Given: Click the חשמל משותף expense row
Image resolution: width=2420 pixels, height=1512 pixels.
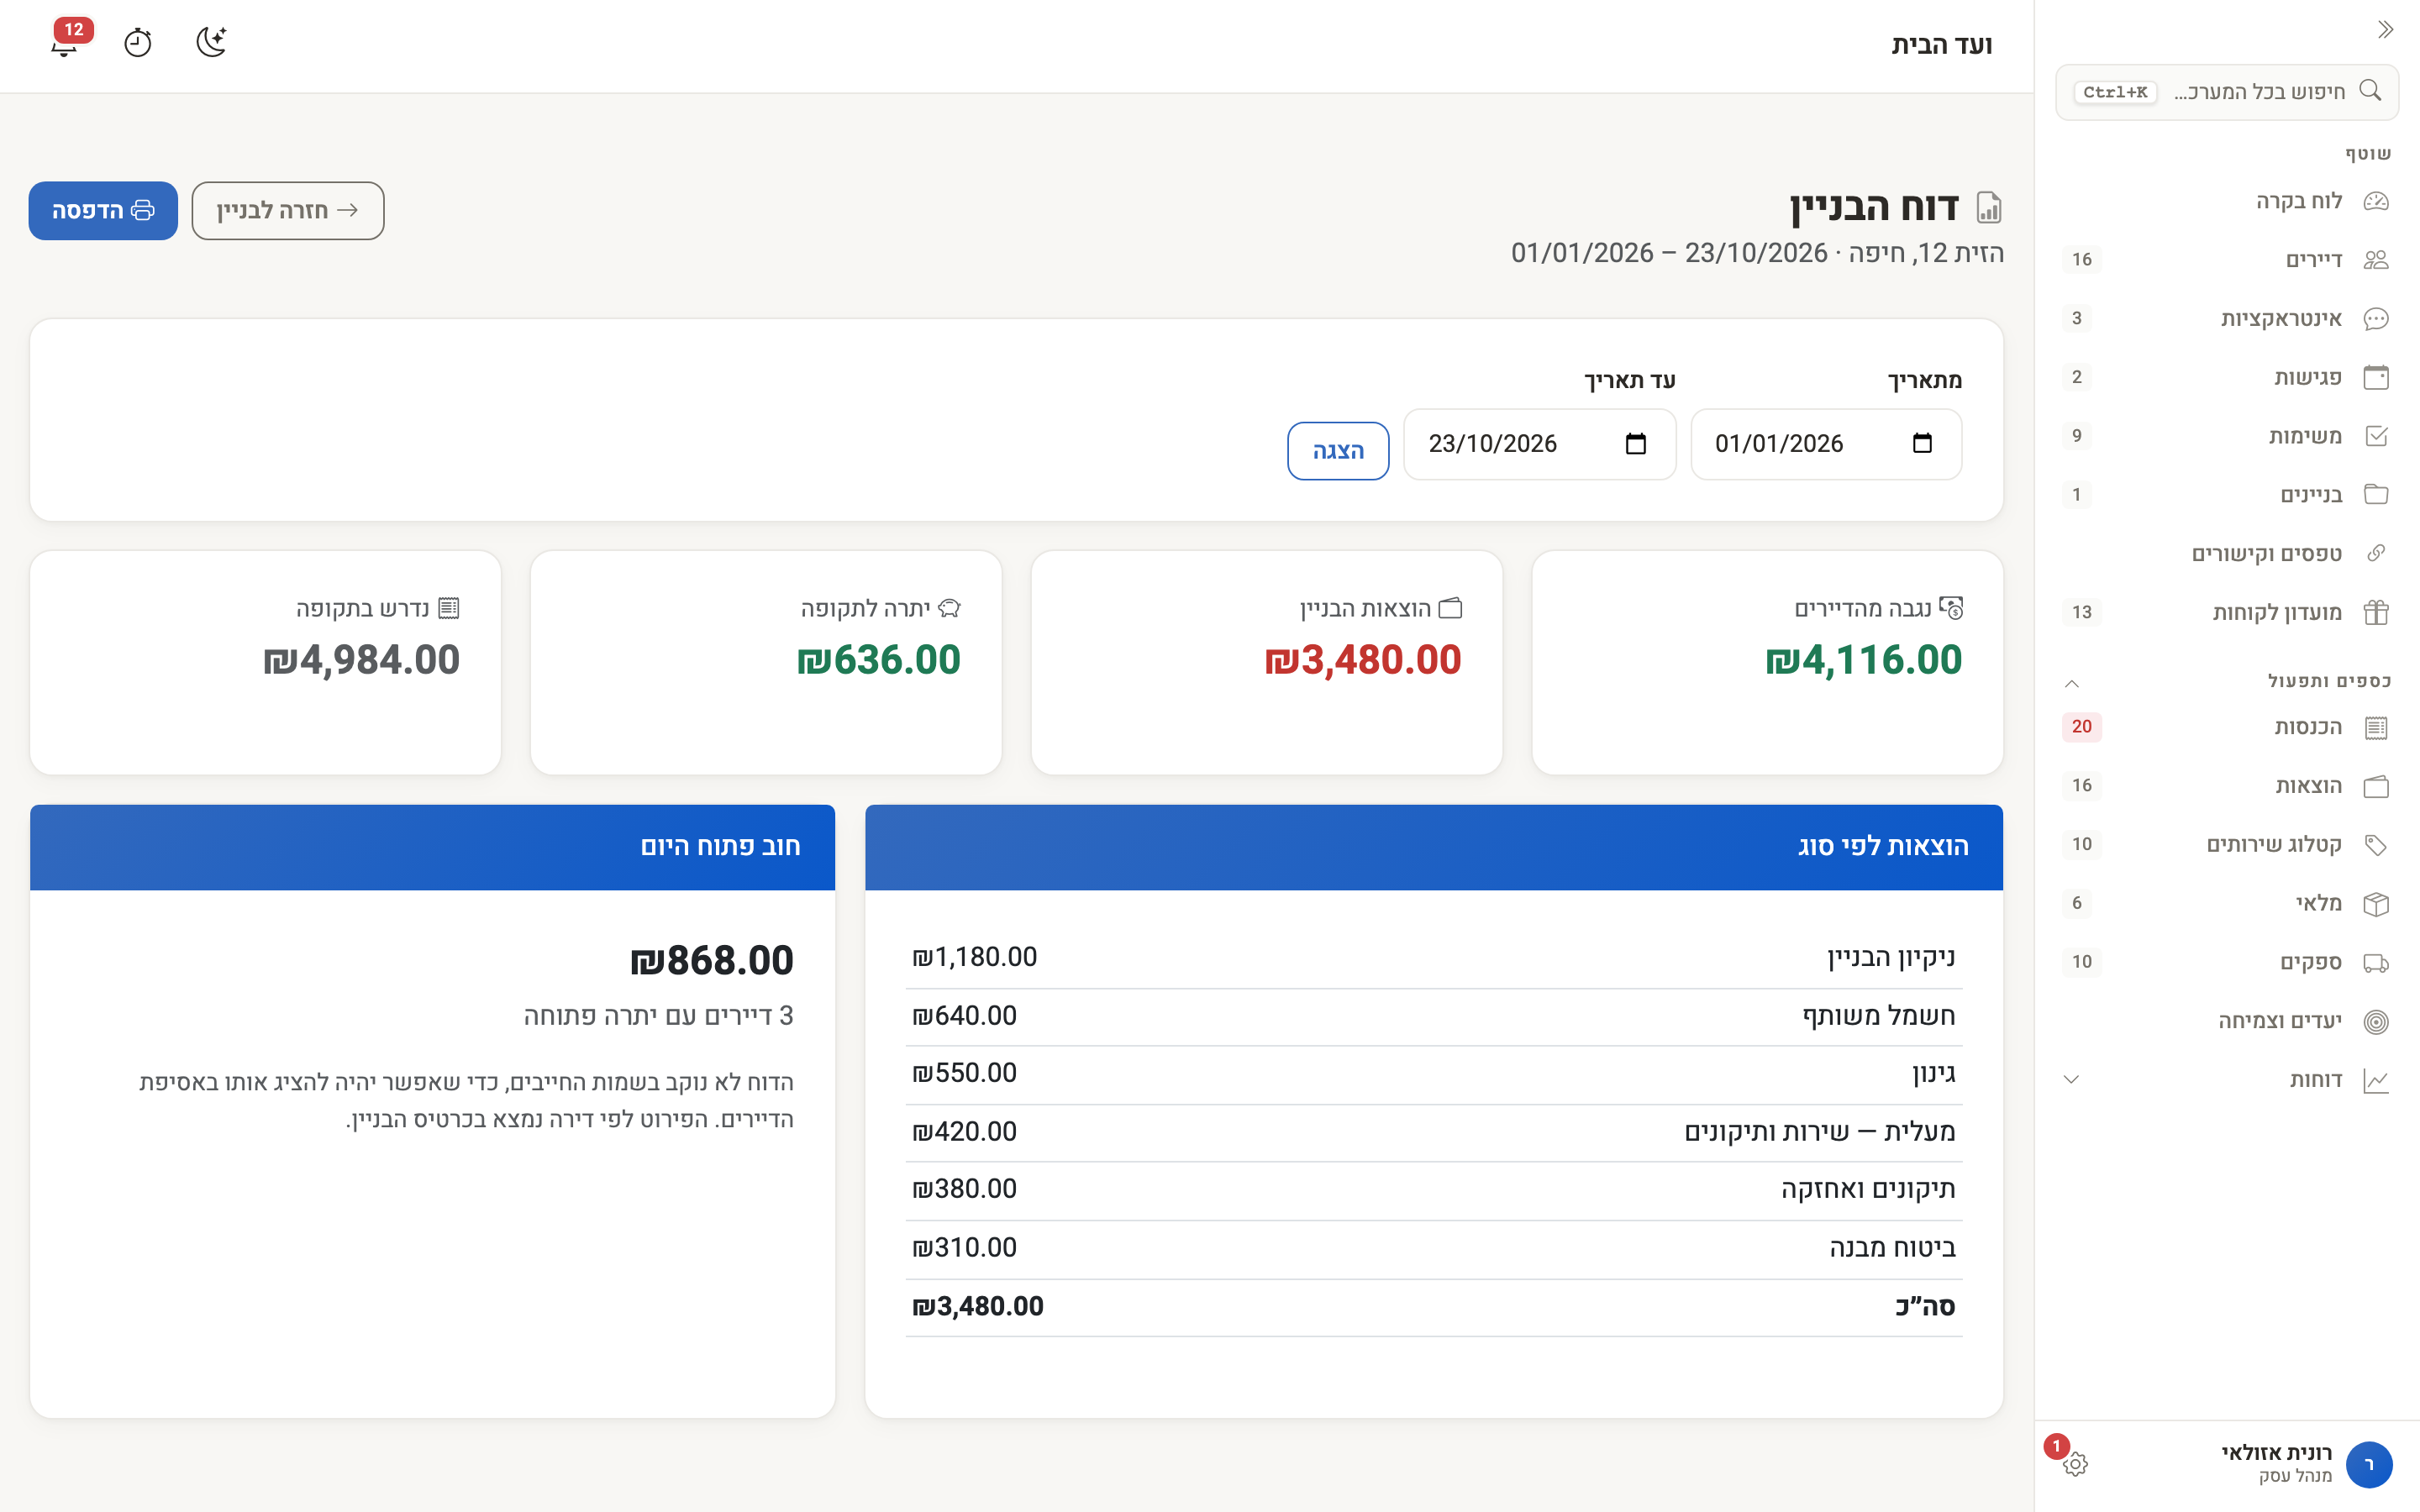Looking at the screenshot, I should coord(1434,1017).
